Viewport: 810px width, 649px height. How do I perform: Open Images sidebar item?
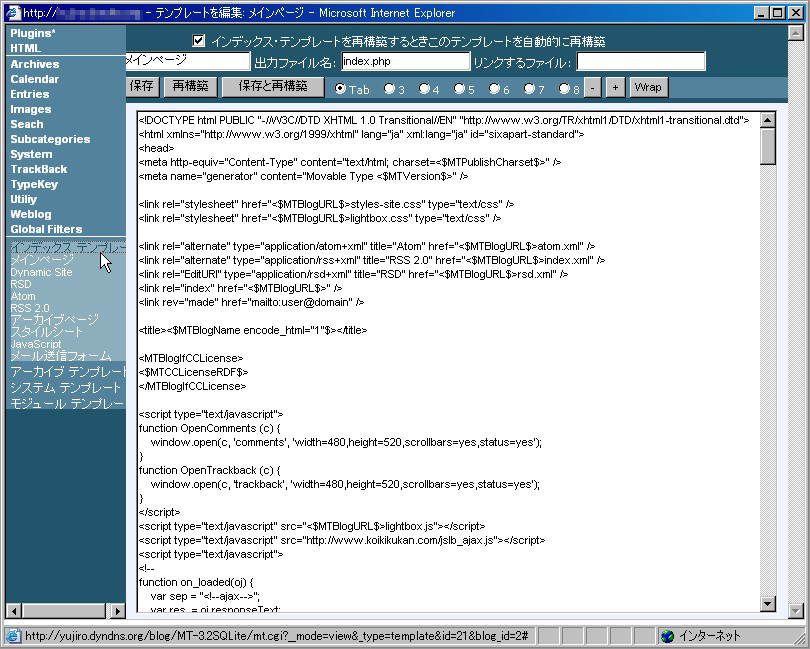coord(30,109)
